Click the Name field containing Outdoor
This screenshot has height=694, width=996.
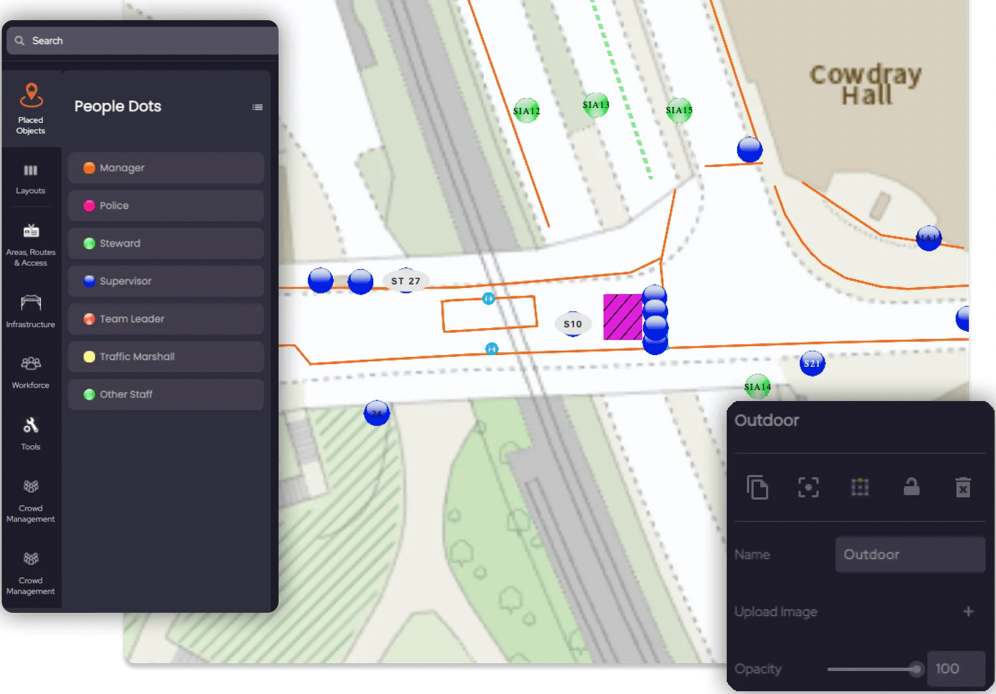tap(910, 554)
